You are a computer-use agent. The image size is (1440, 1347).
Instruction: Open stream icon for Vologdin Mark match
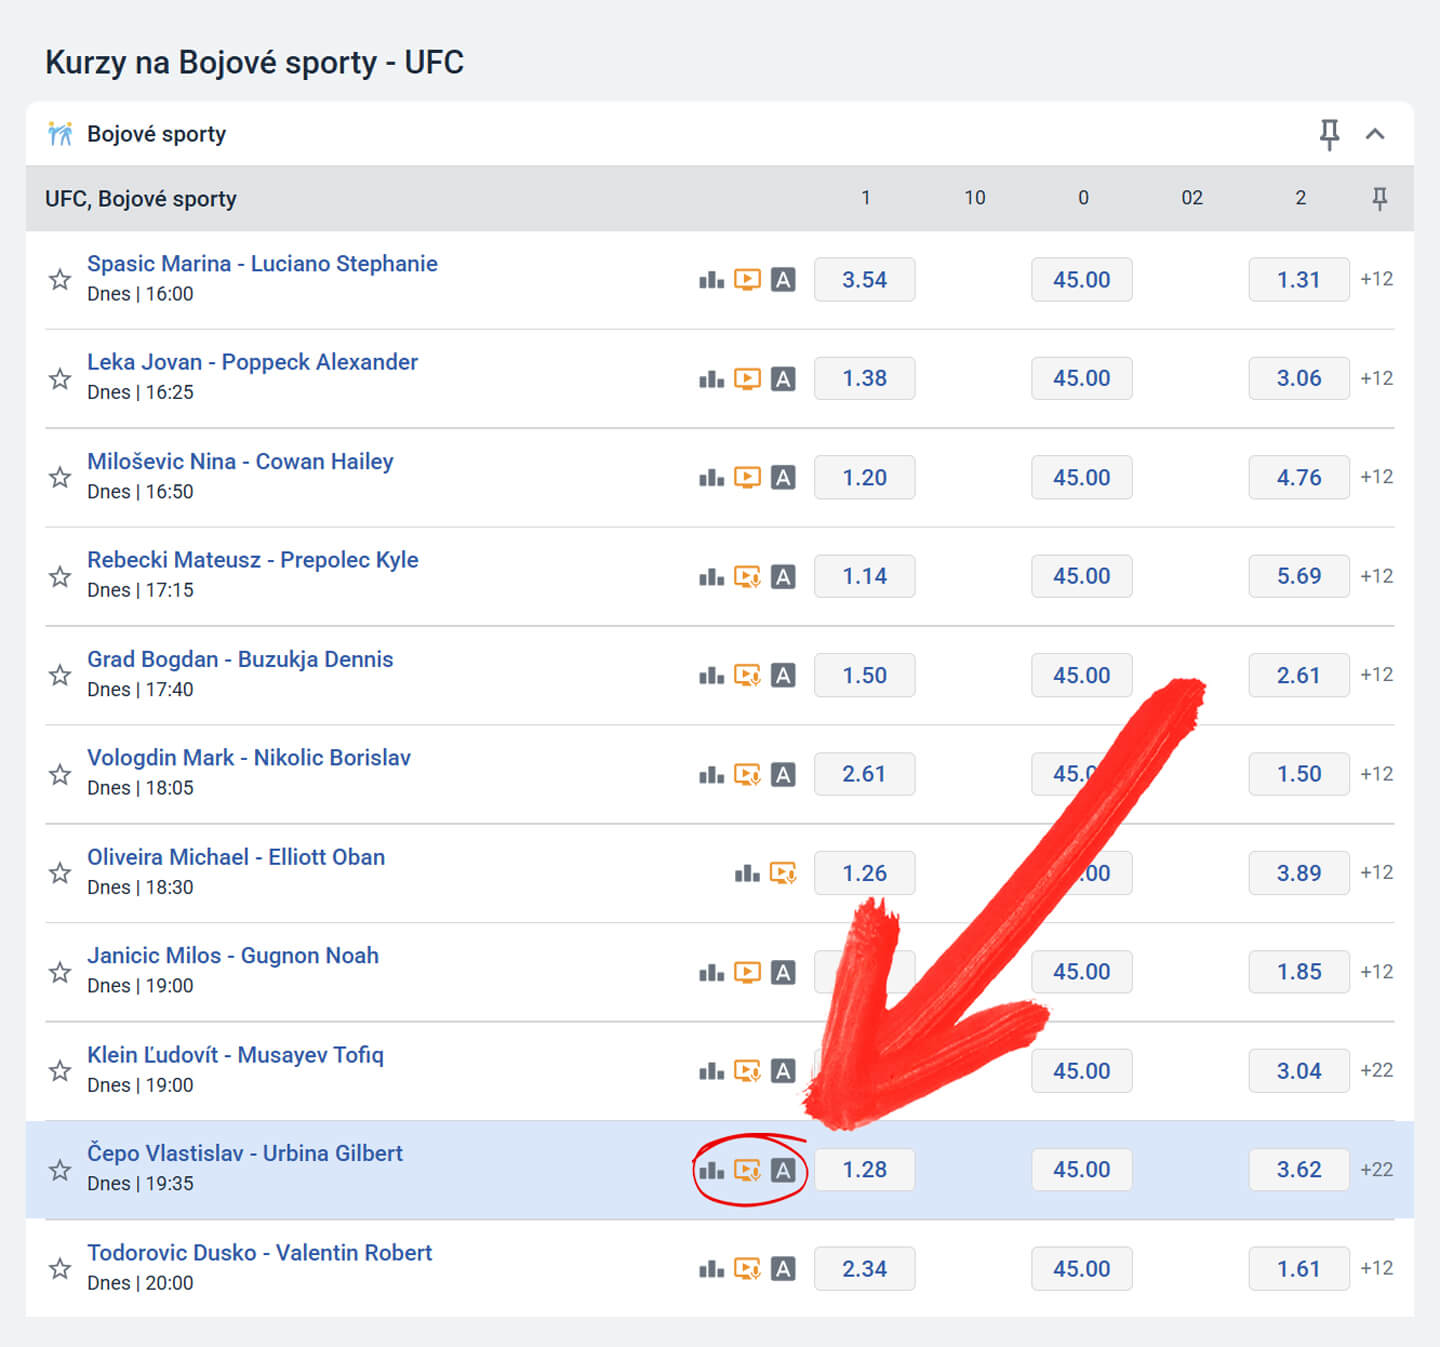coord(747,775)
